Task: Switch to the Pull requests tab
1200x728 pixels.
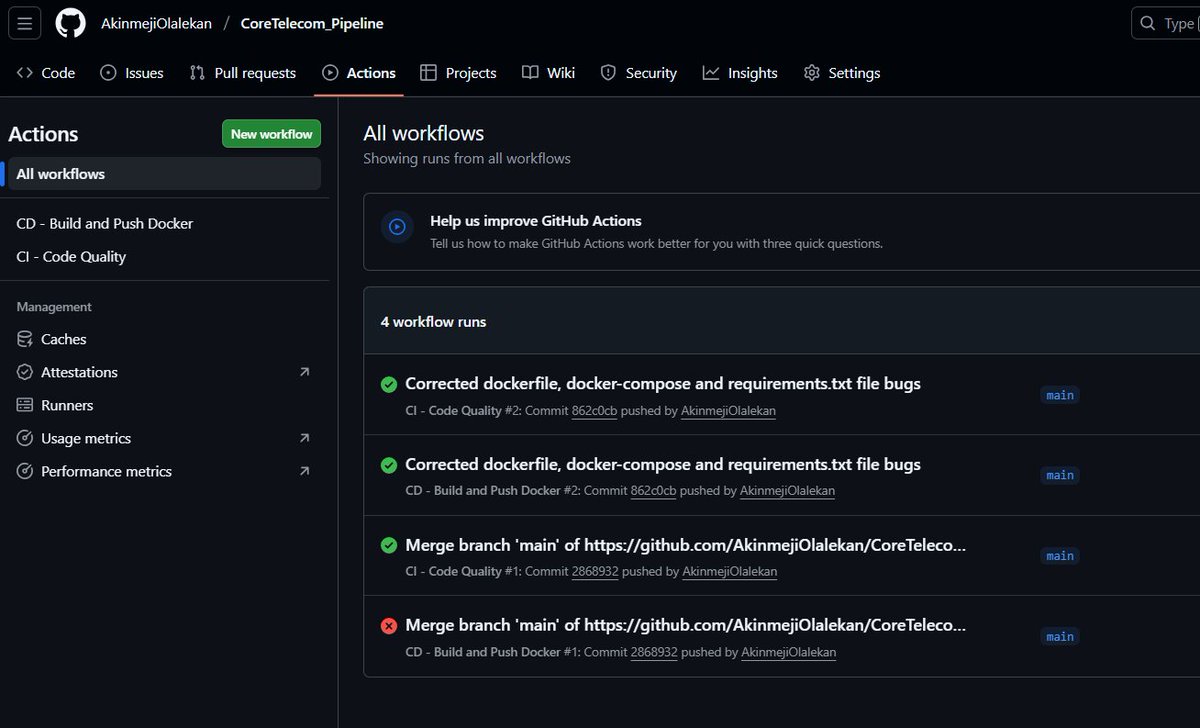Action: pyautogui.click(x=243, y=73)
